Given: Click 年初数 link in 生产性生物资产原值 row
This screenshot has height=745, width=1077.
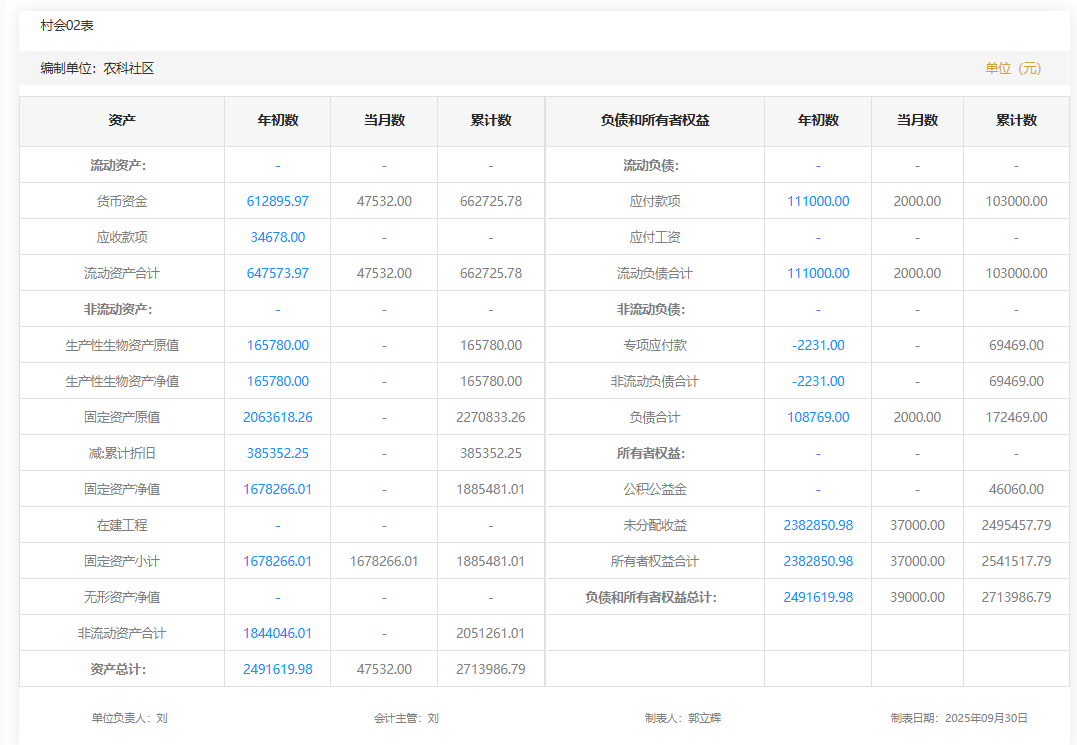Looking at the screenshot, I should coord(277,345).
